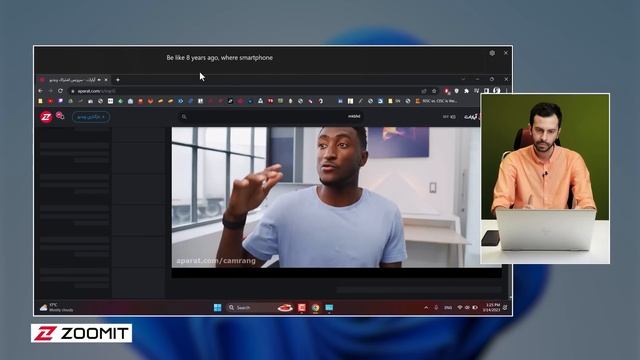Close the Aparat browser tab
The image size is (640, 360).
pyautogui.click(x=106, y=80)
